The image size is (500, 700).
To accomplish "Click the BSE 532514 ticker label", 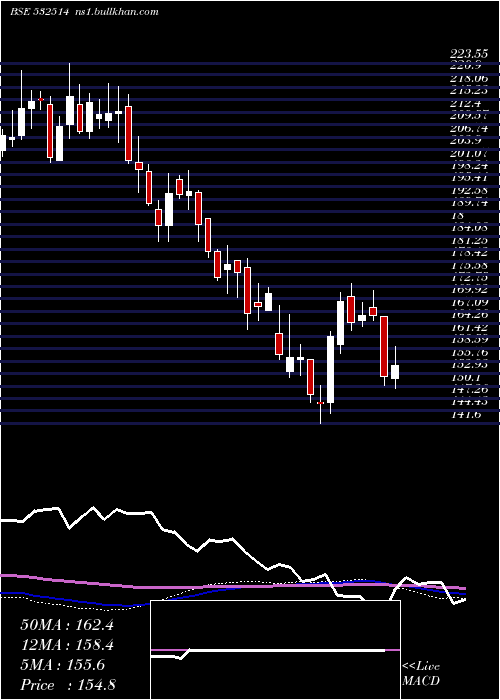I will [39, 12].
